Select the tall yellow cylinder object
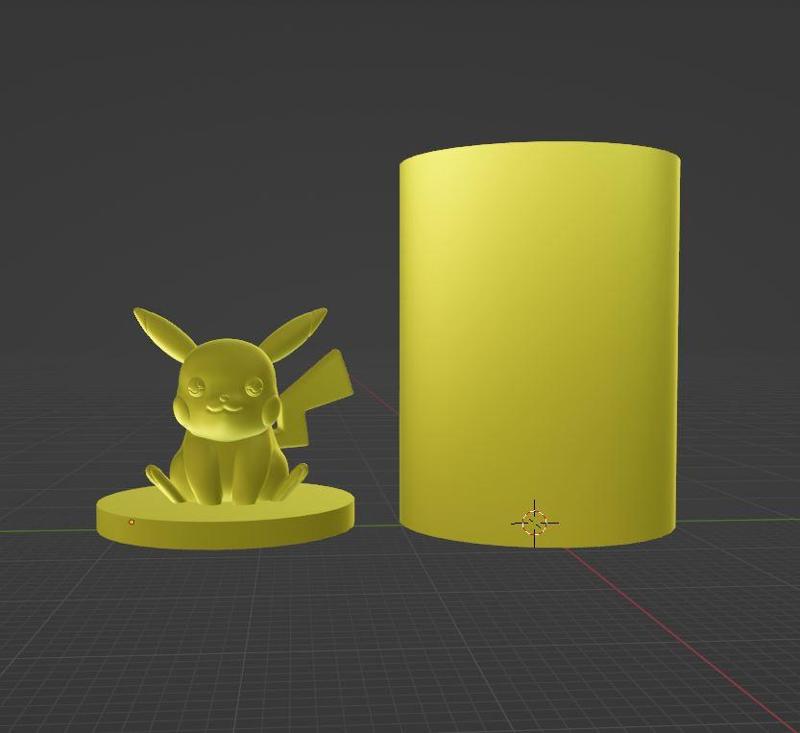800x733 pixels. pyautogui.click(x=539, y=344)
